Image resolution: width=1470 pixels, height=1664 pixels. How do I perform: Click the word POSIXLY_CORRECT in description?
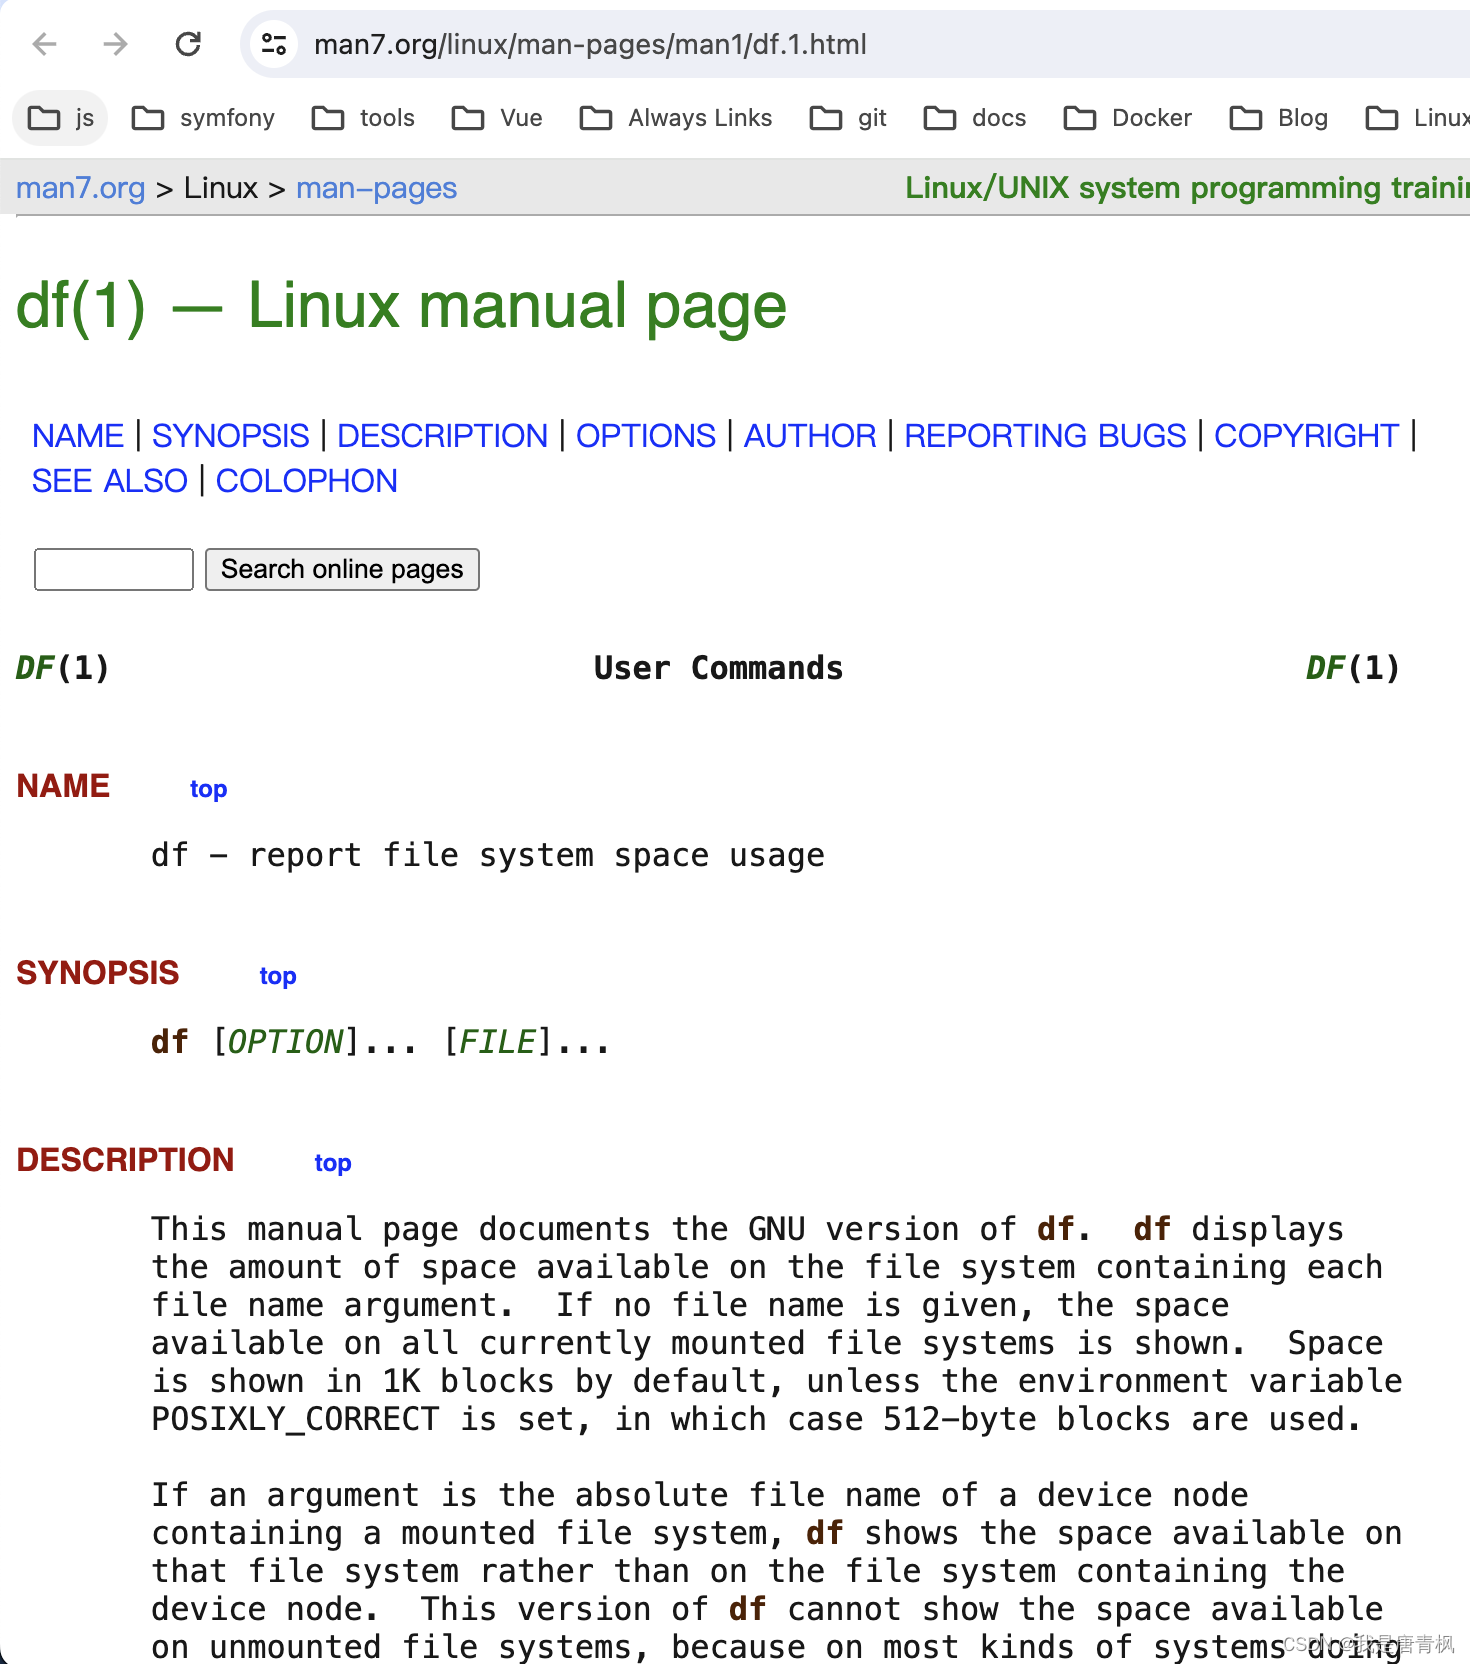tap(296, 1419)
